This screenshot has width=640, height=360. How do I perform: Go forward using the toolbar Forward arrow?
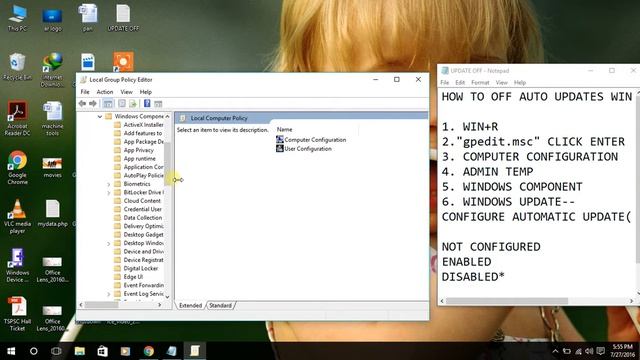point(93,104)
